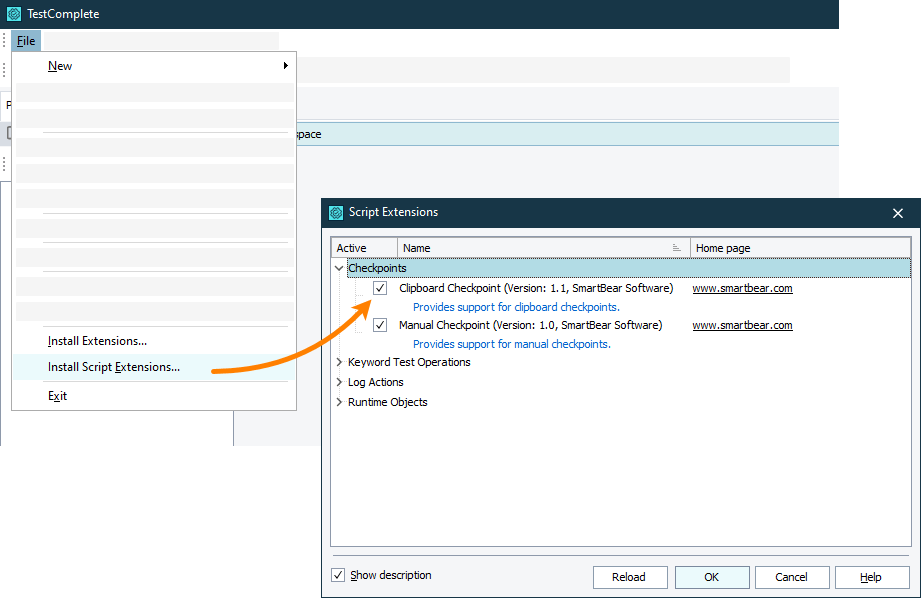Select the Runtime Objects row
The height and width of the screenshot is (598, 921).
388,402
